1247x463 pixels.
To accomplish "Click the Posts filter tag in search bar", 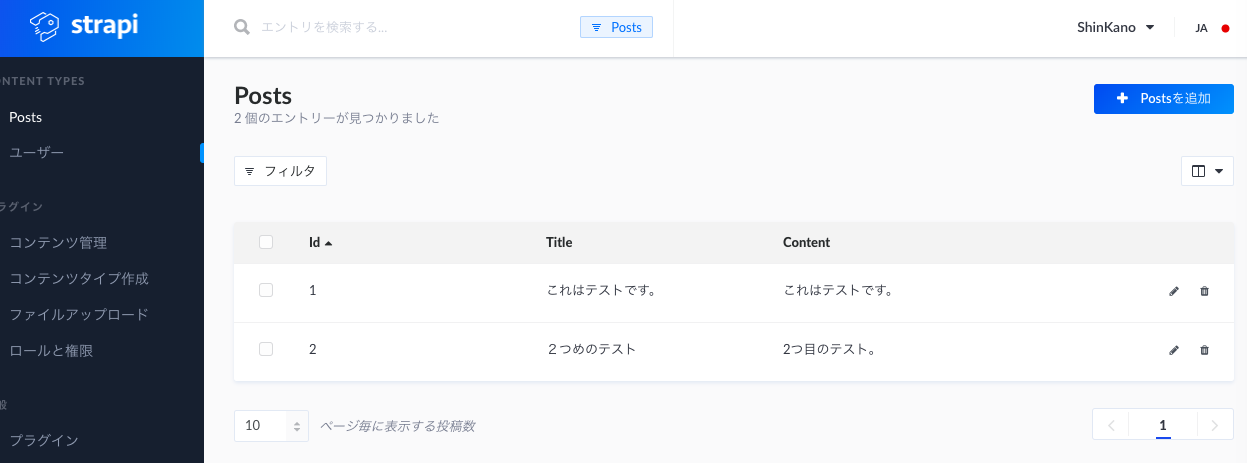I will click(616, 27).
